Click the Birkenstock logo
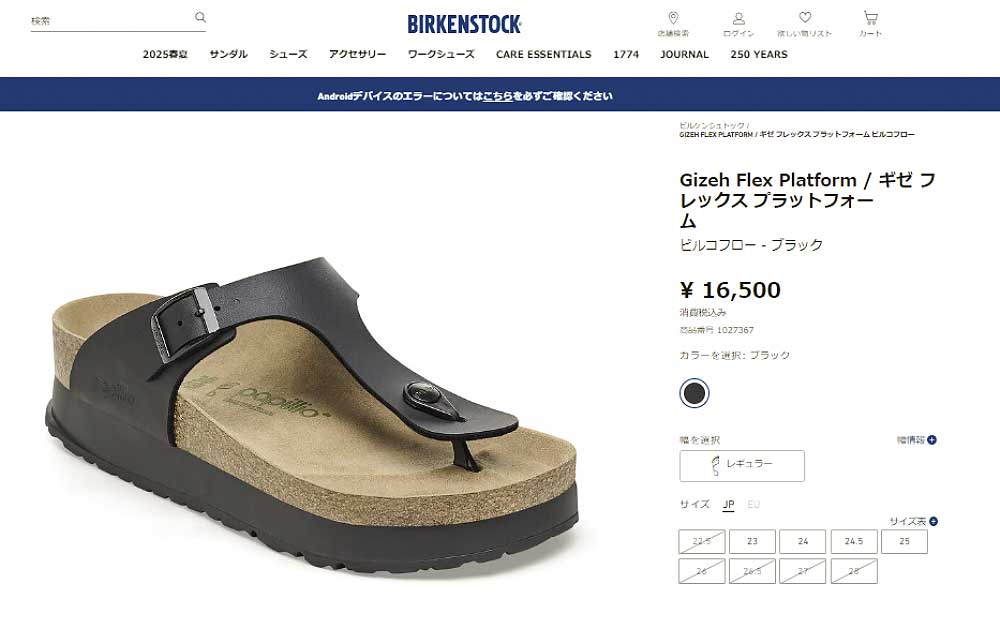Screen dimensions: 1000x628 click(x=464, y=24)
